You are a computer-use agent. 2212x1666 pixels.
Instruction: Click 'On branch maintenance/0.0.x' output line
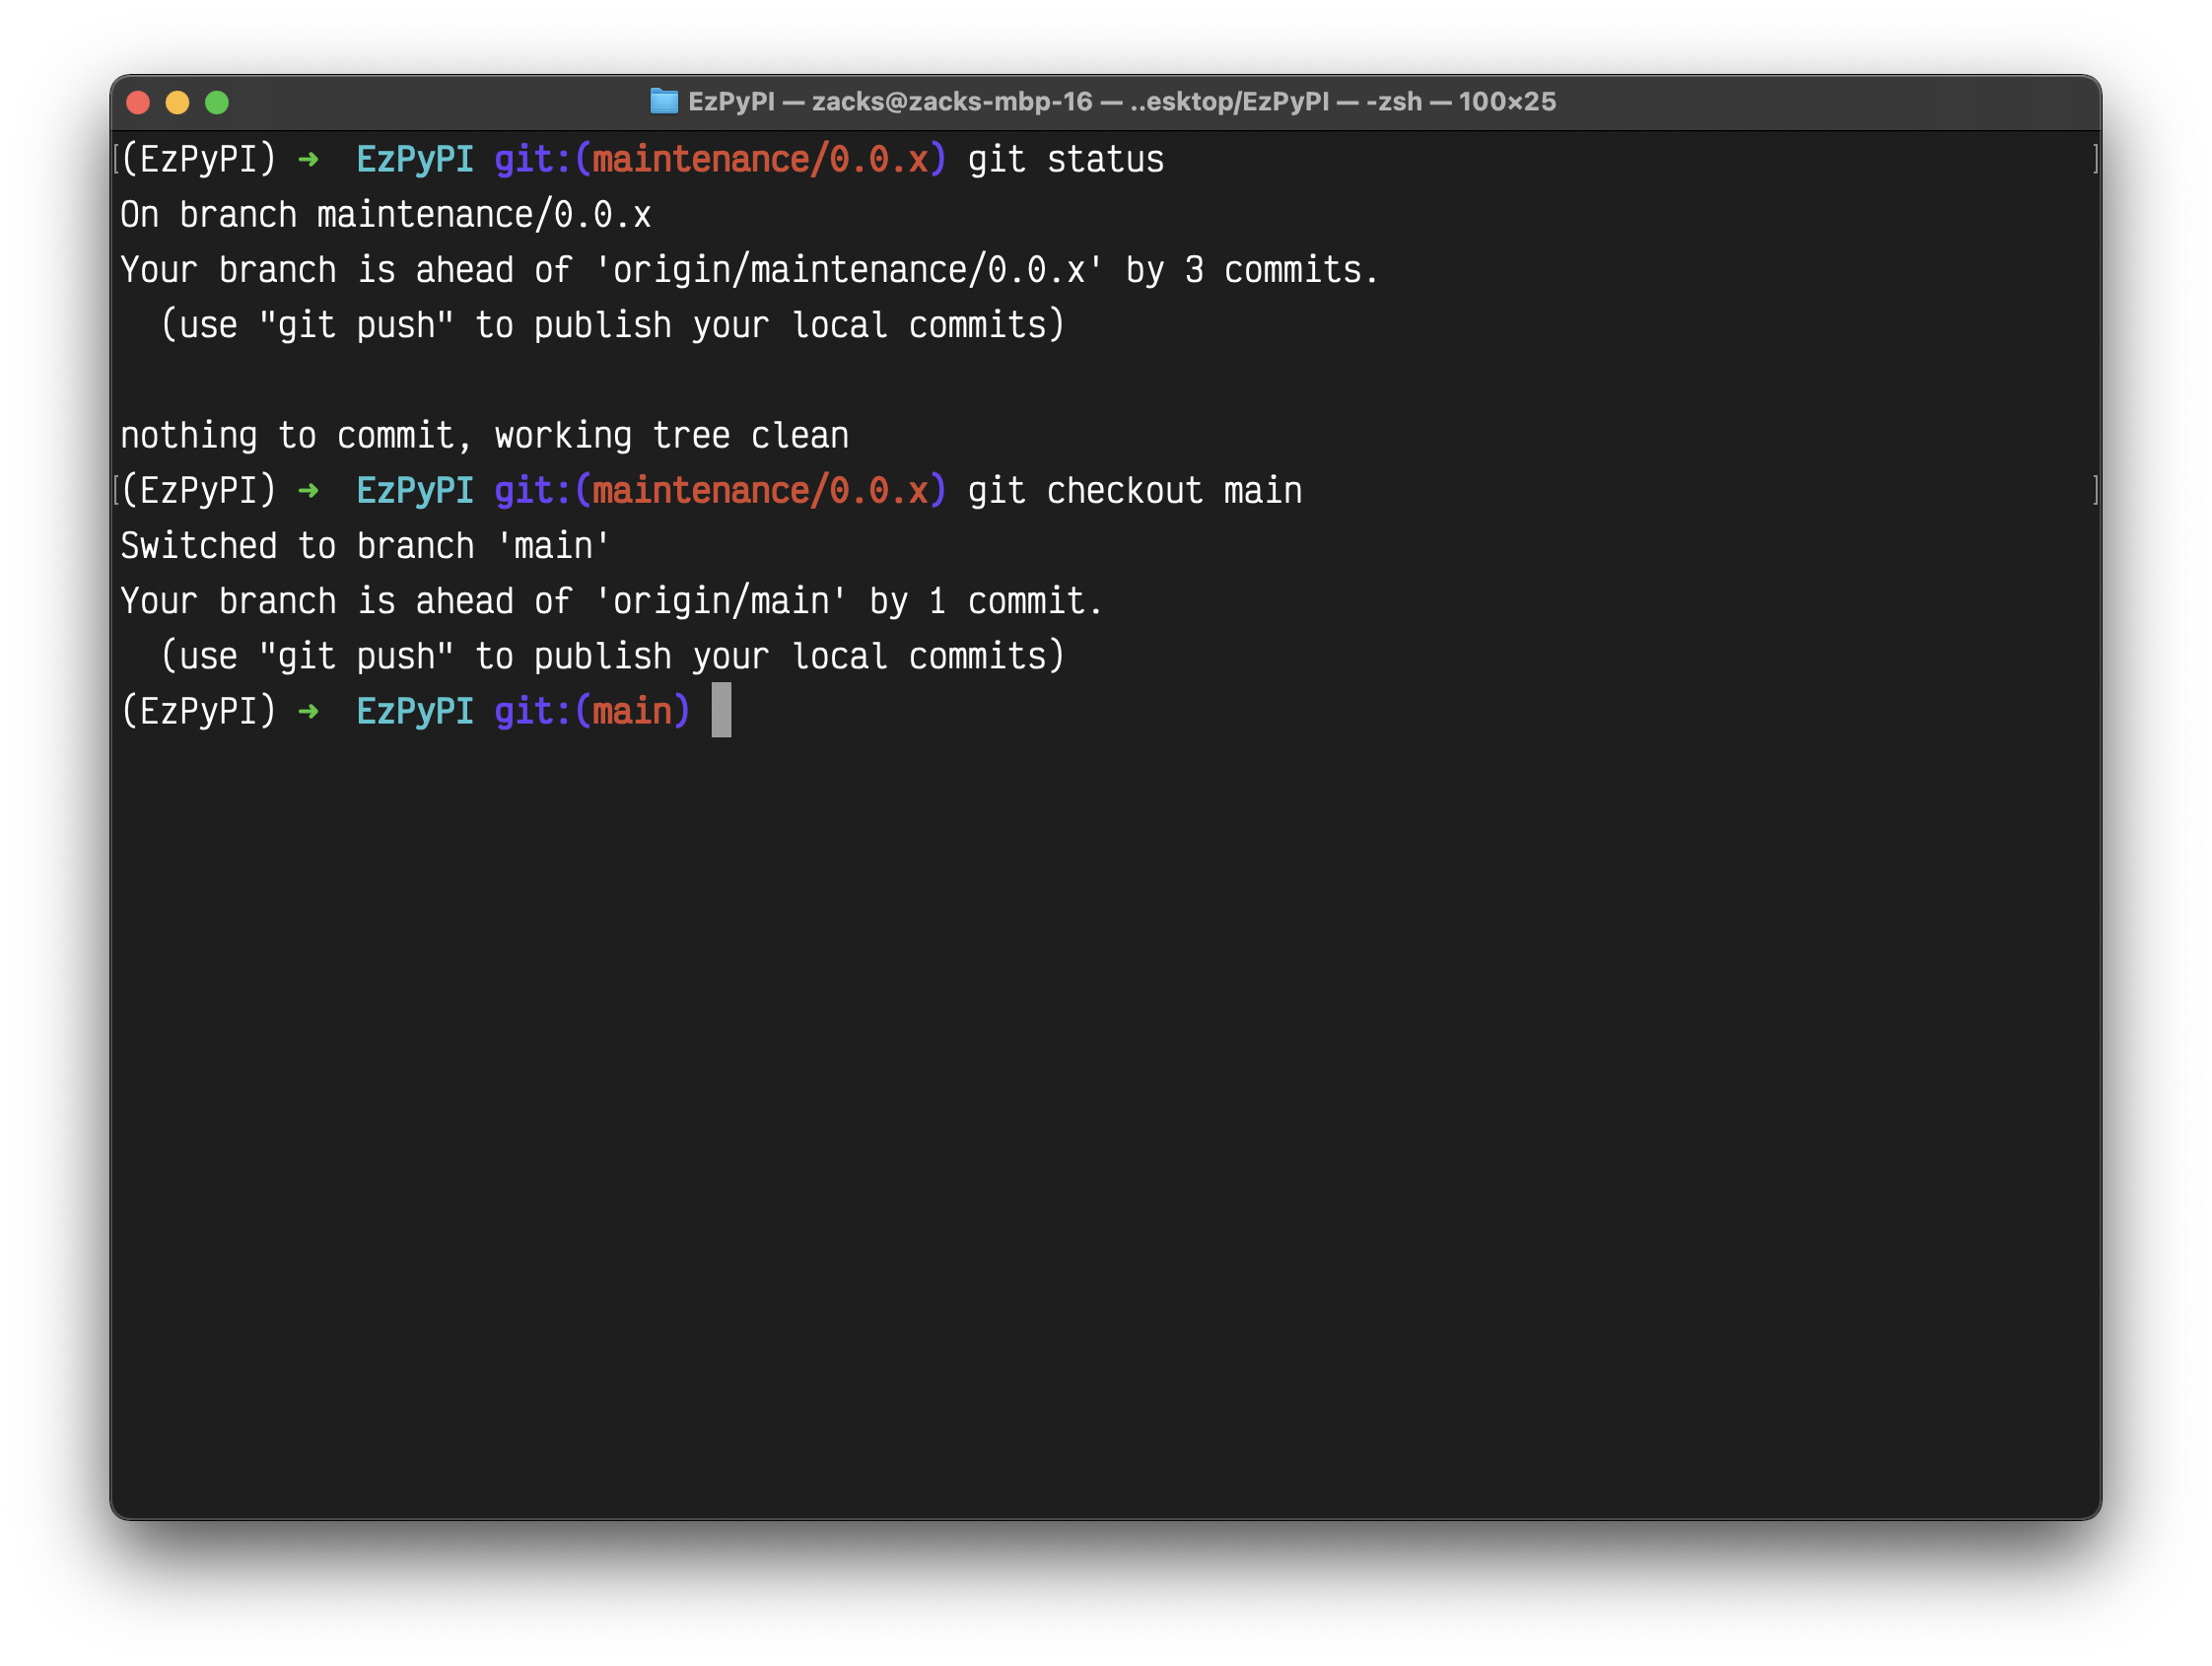pyautogui.click(x=385, y=216)
